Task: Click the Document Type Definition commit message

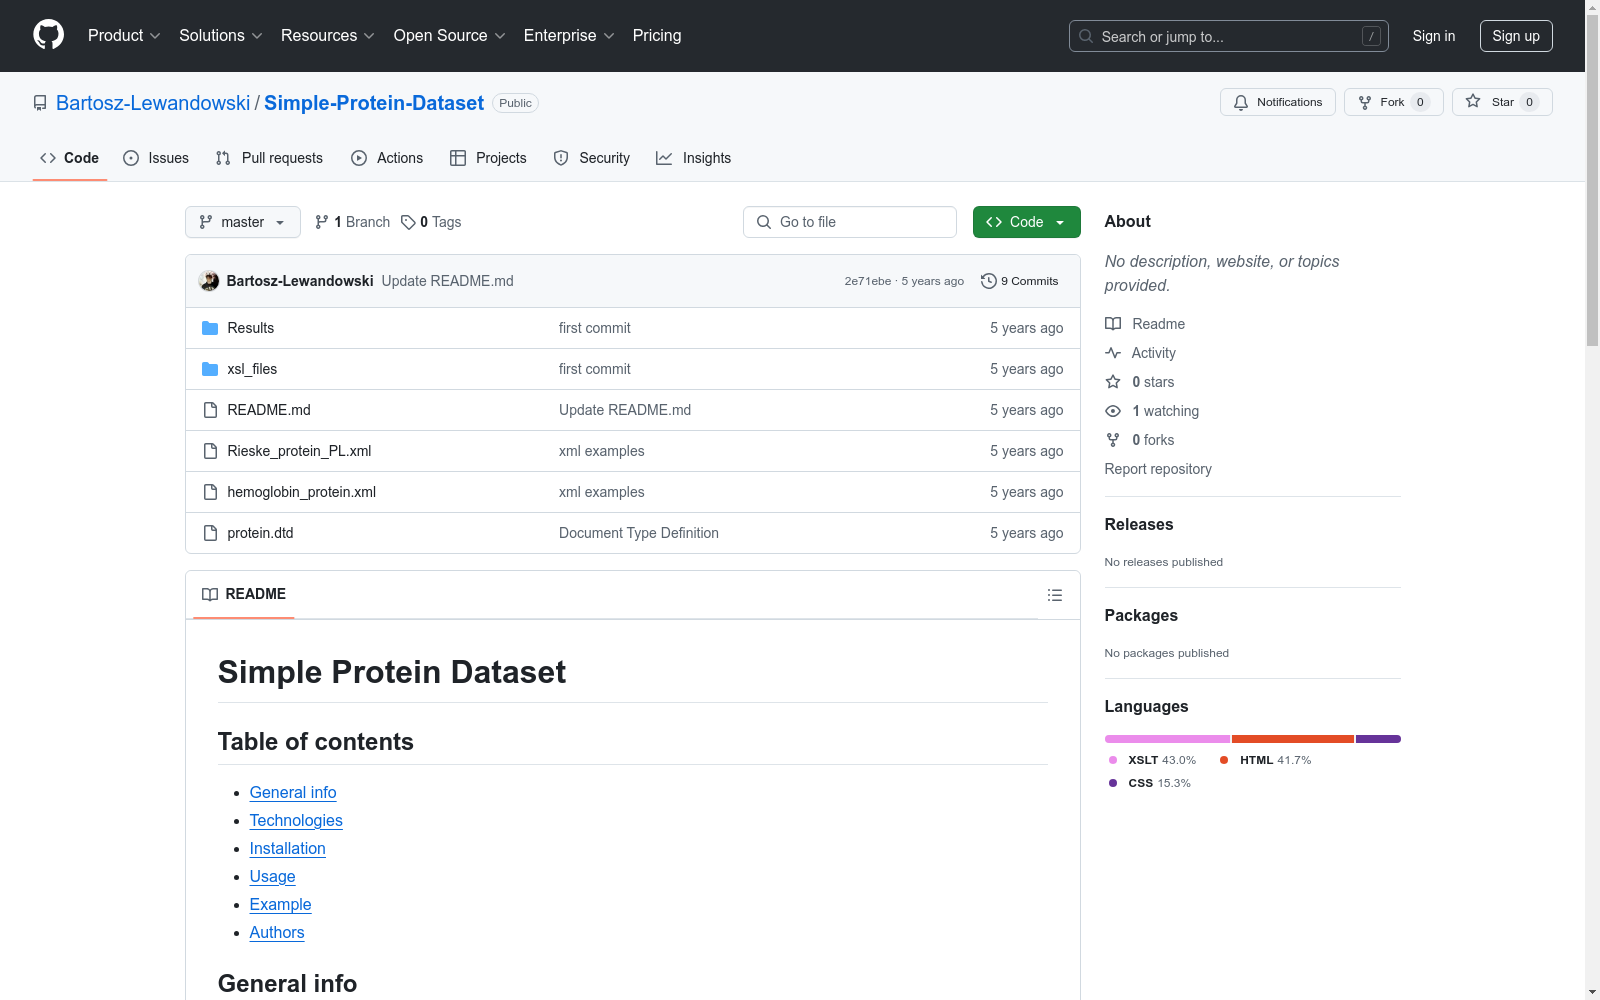Action: 639,533
